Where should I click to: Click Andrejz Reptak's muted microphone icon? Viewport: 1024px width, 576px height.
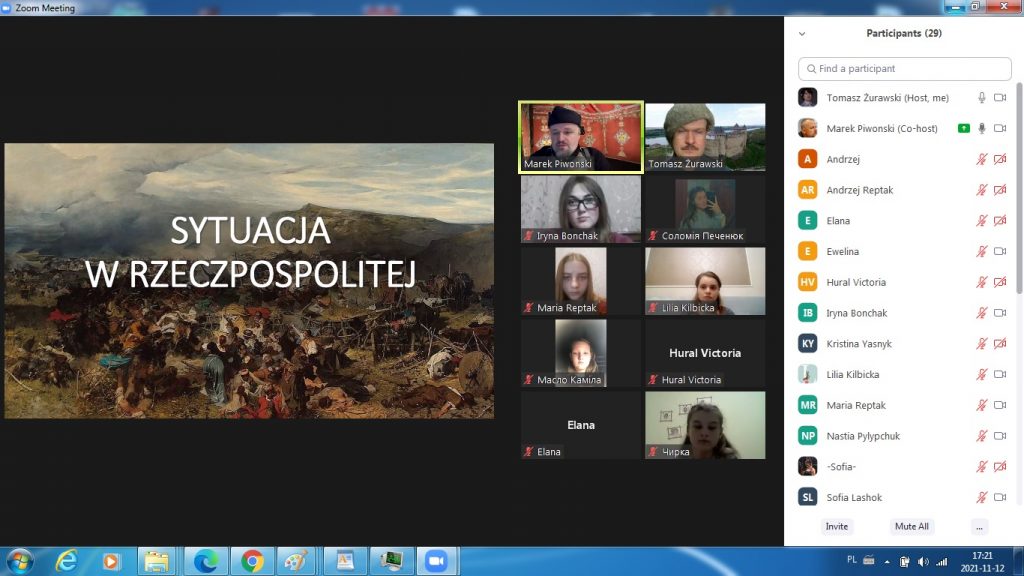coord(982,190)
